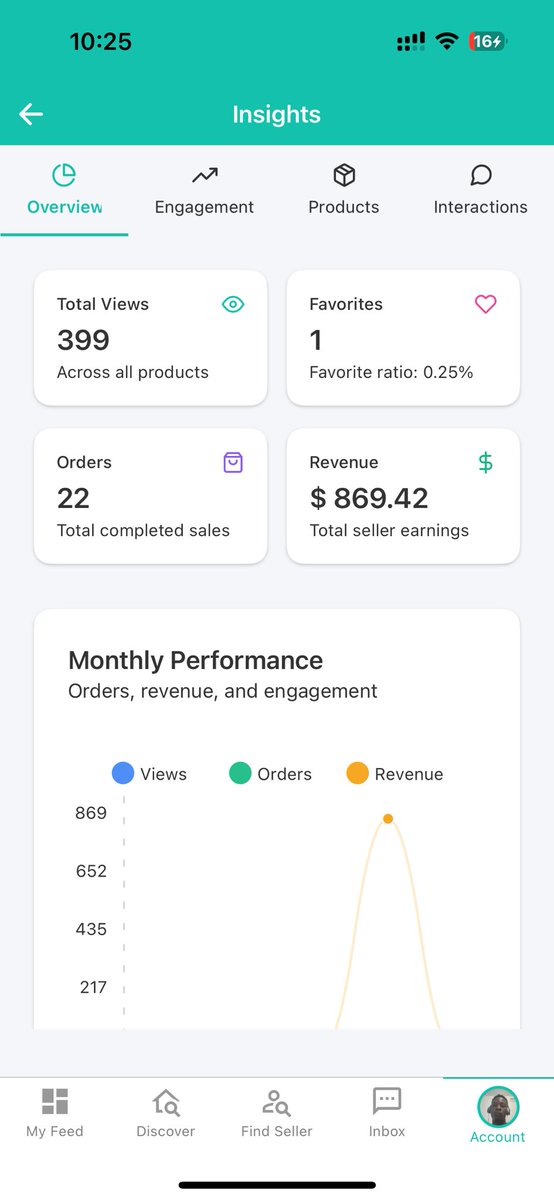
Task: Tap the heart icon on Favorites card
Action: tap(485, 304)
